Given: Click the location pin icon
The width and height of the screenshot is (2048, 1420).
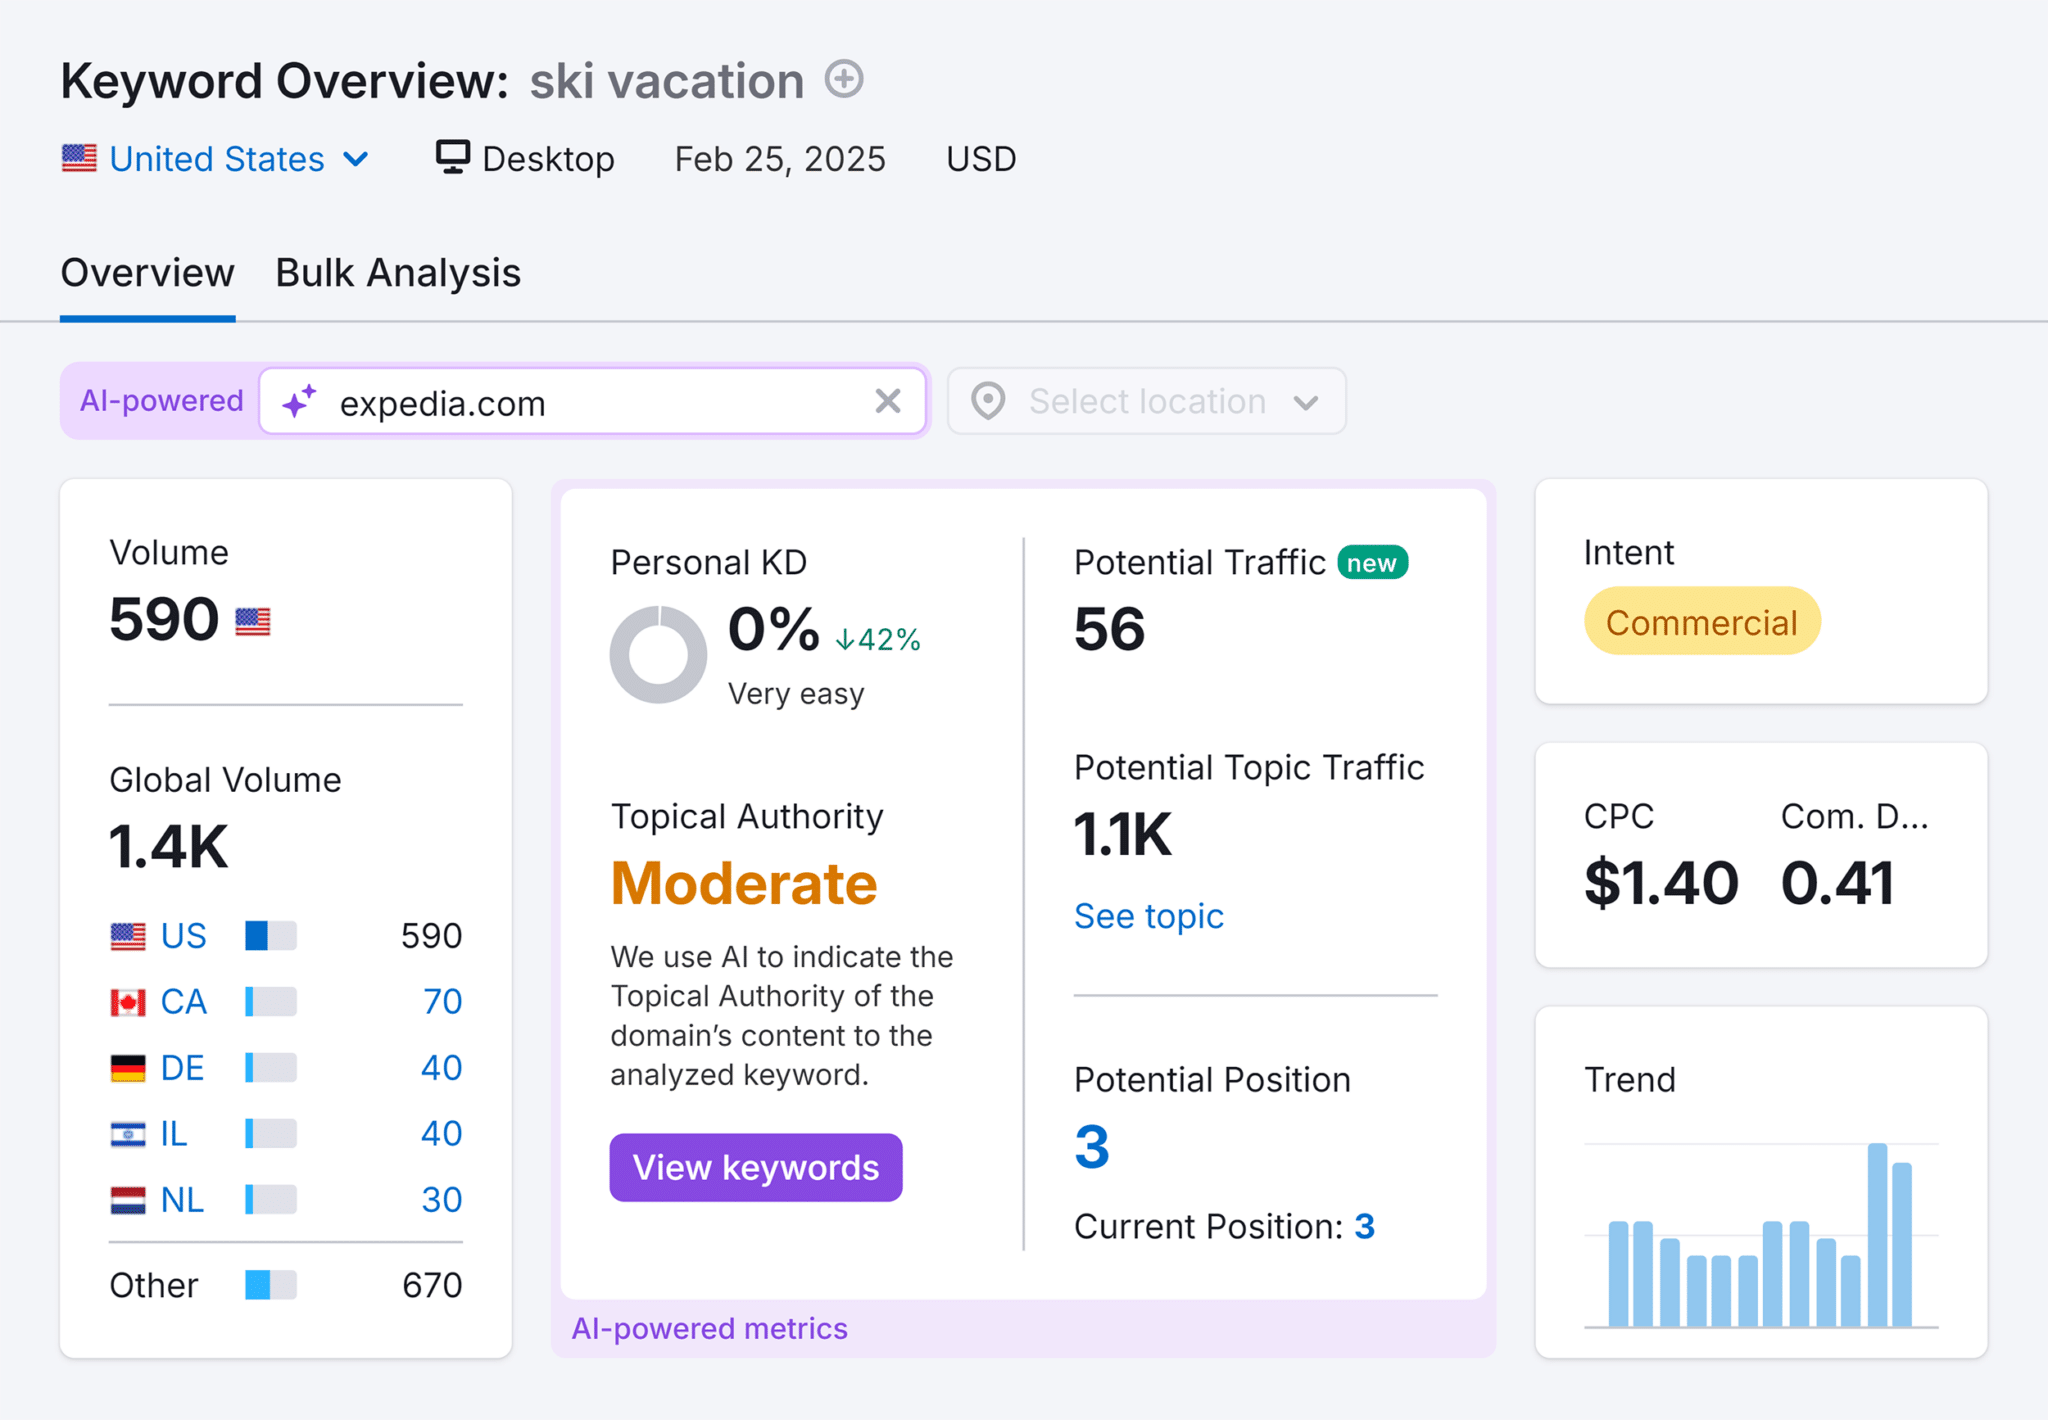Looking at the screenshot, I should pos(988,401).
